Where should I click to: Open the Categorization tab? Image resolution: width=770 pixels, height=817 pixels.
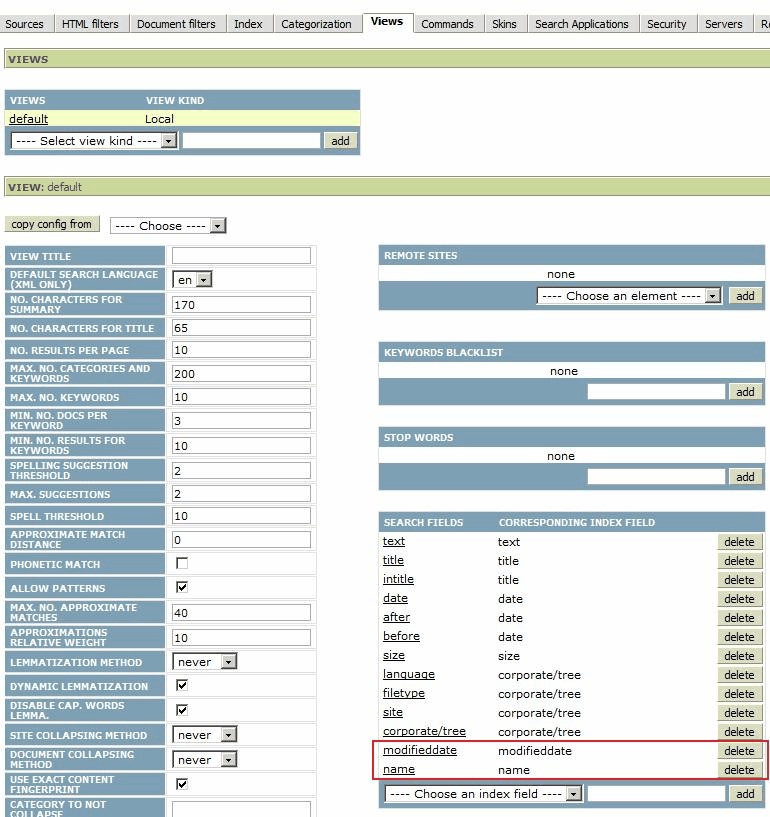pos(316,24)
